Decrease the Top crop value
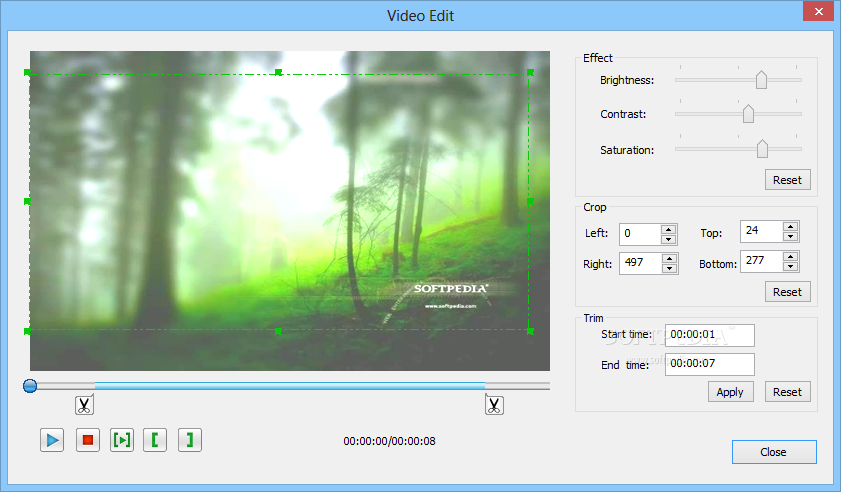 [x=790, y=237]
